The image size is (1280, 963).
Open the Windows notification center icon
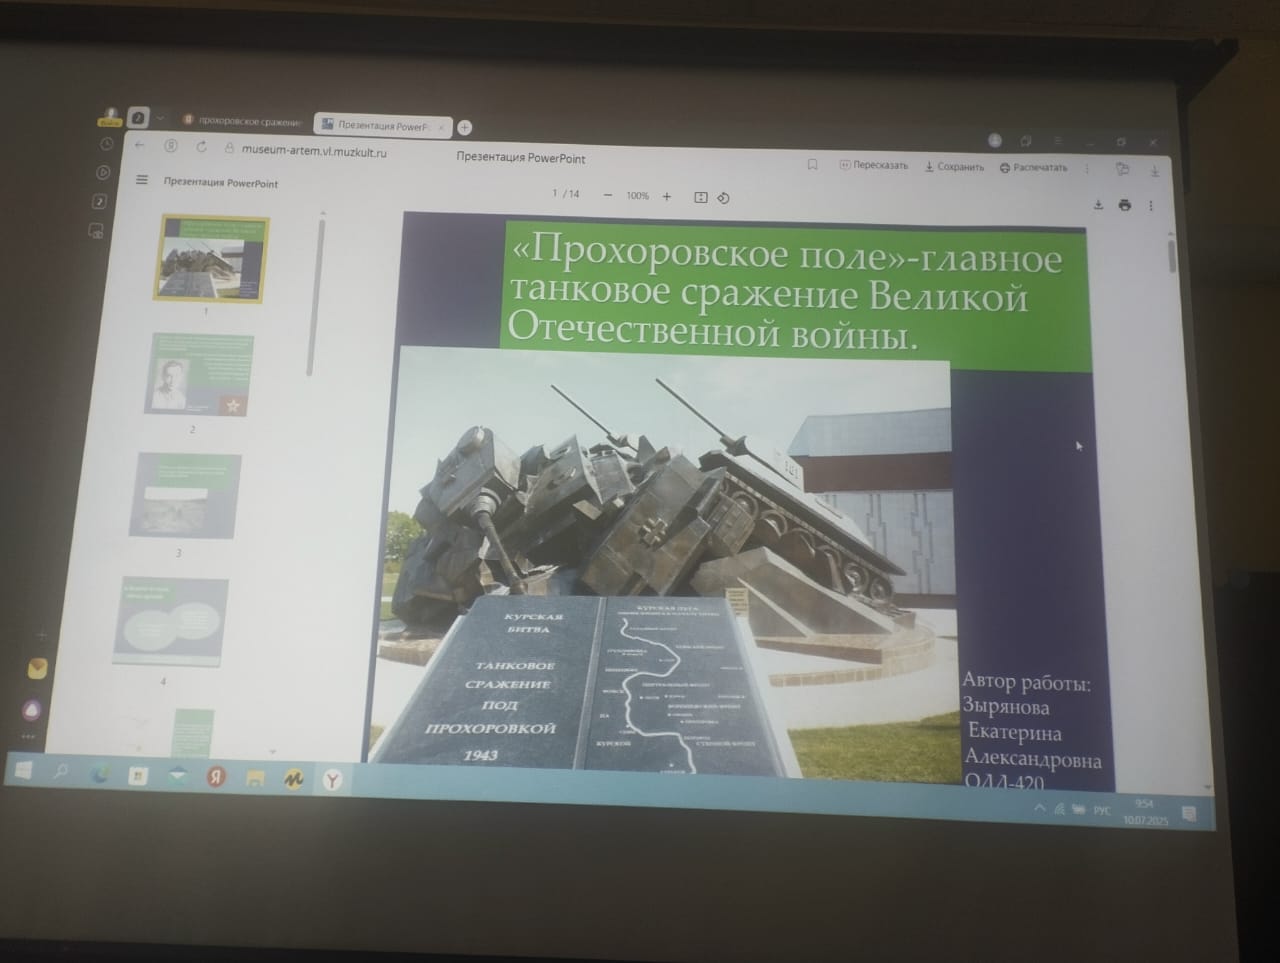point(1189,814)
